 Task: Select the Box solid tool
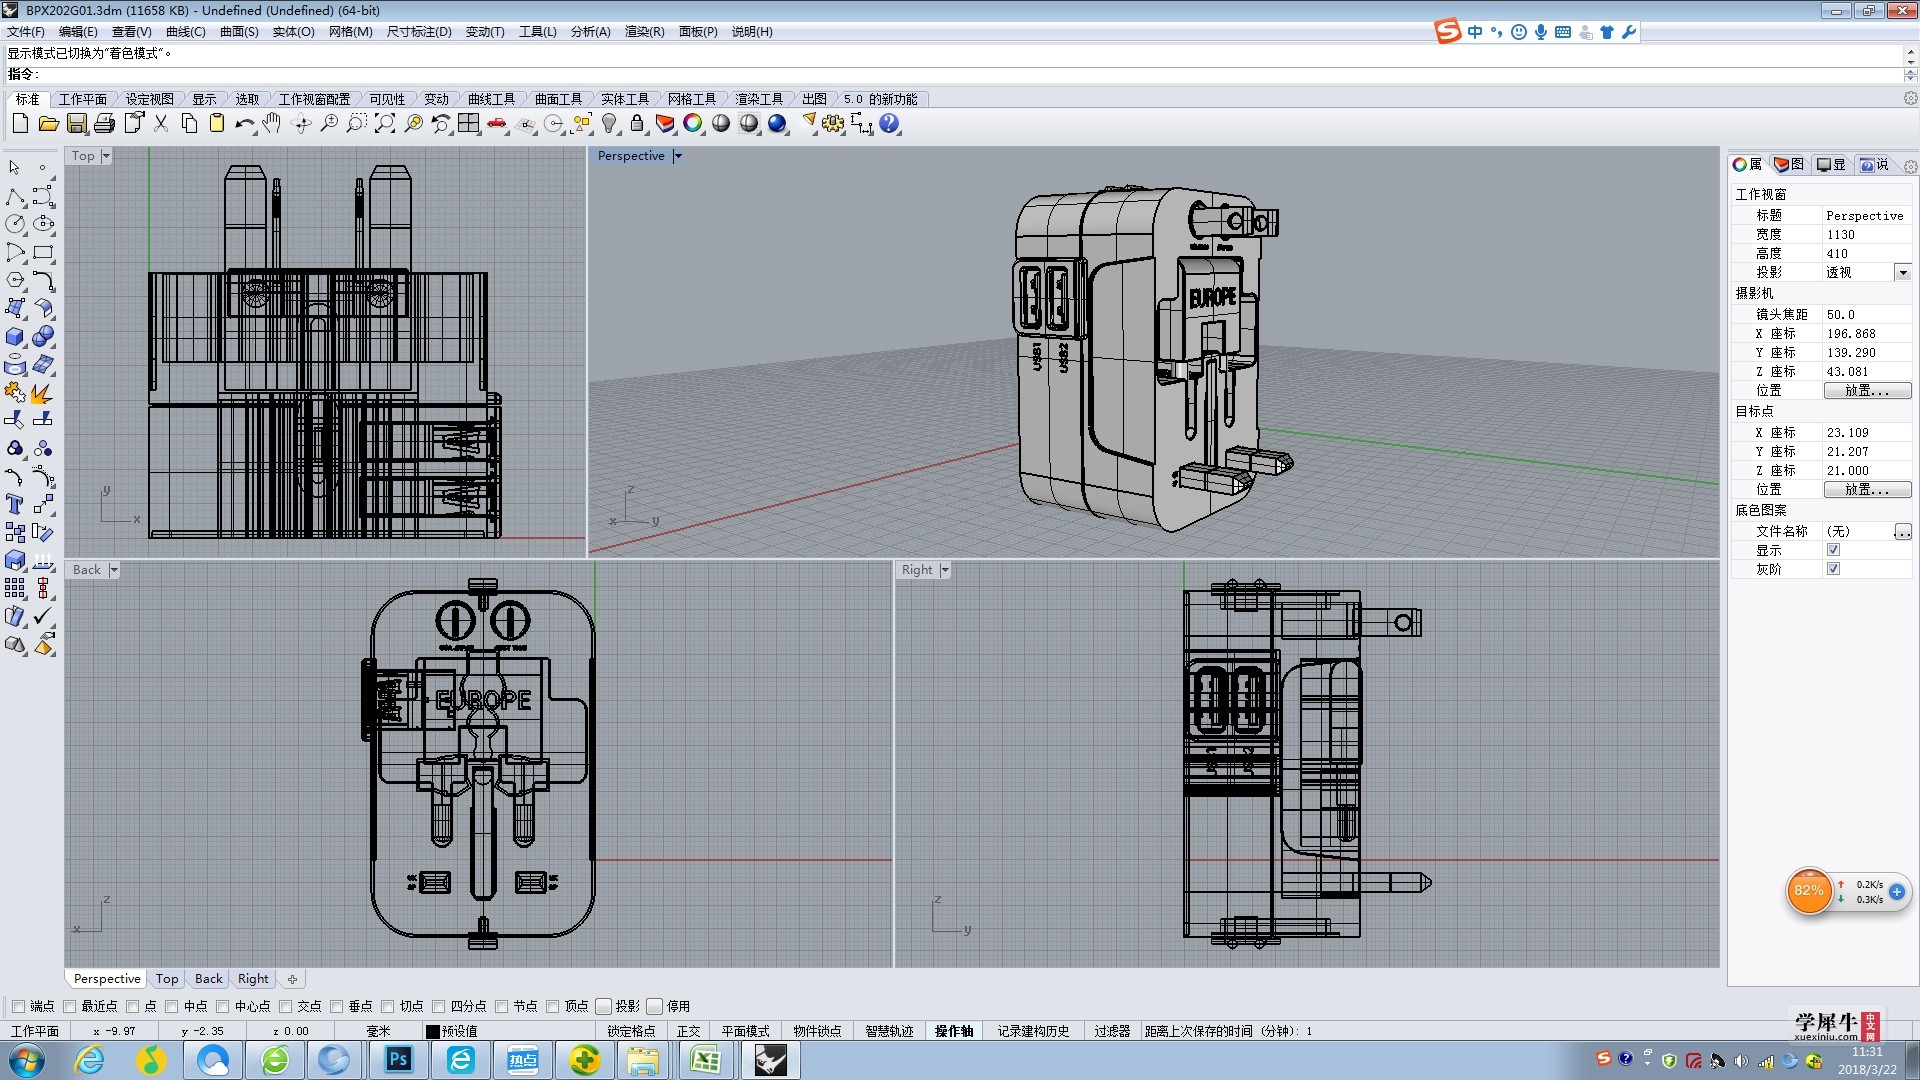coord(15,336)
